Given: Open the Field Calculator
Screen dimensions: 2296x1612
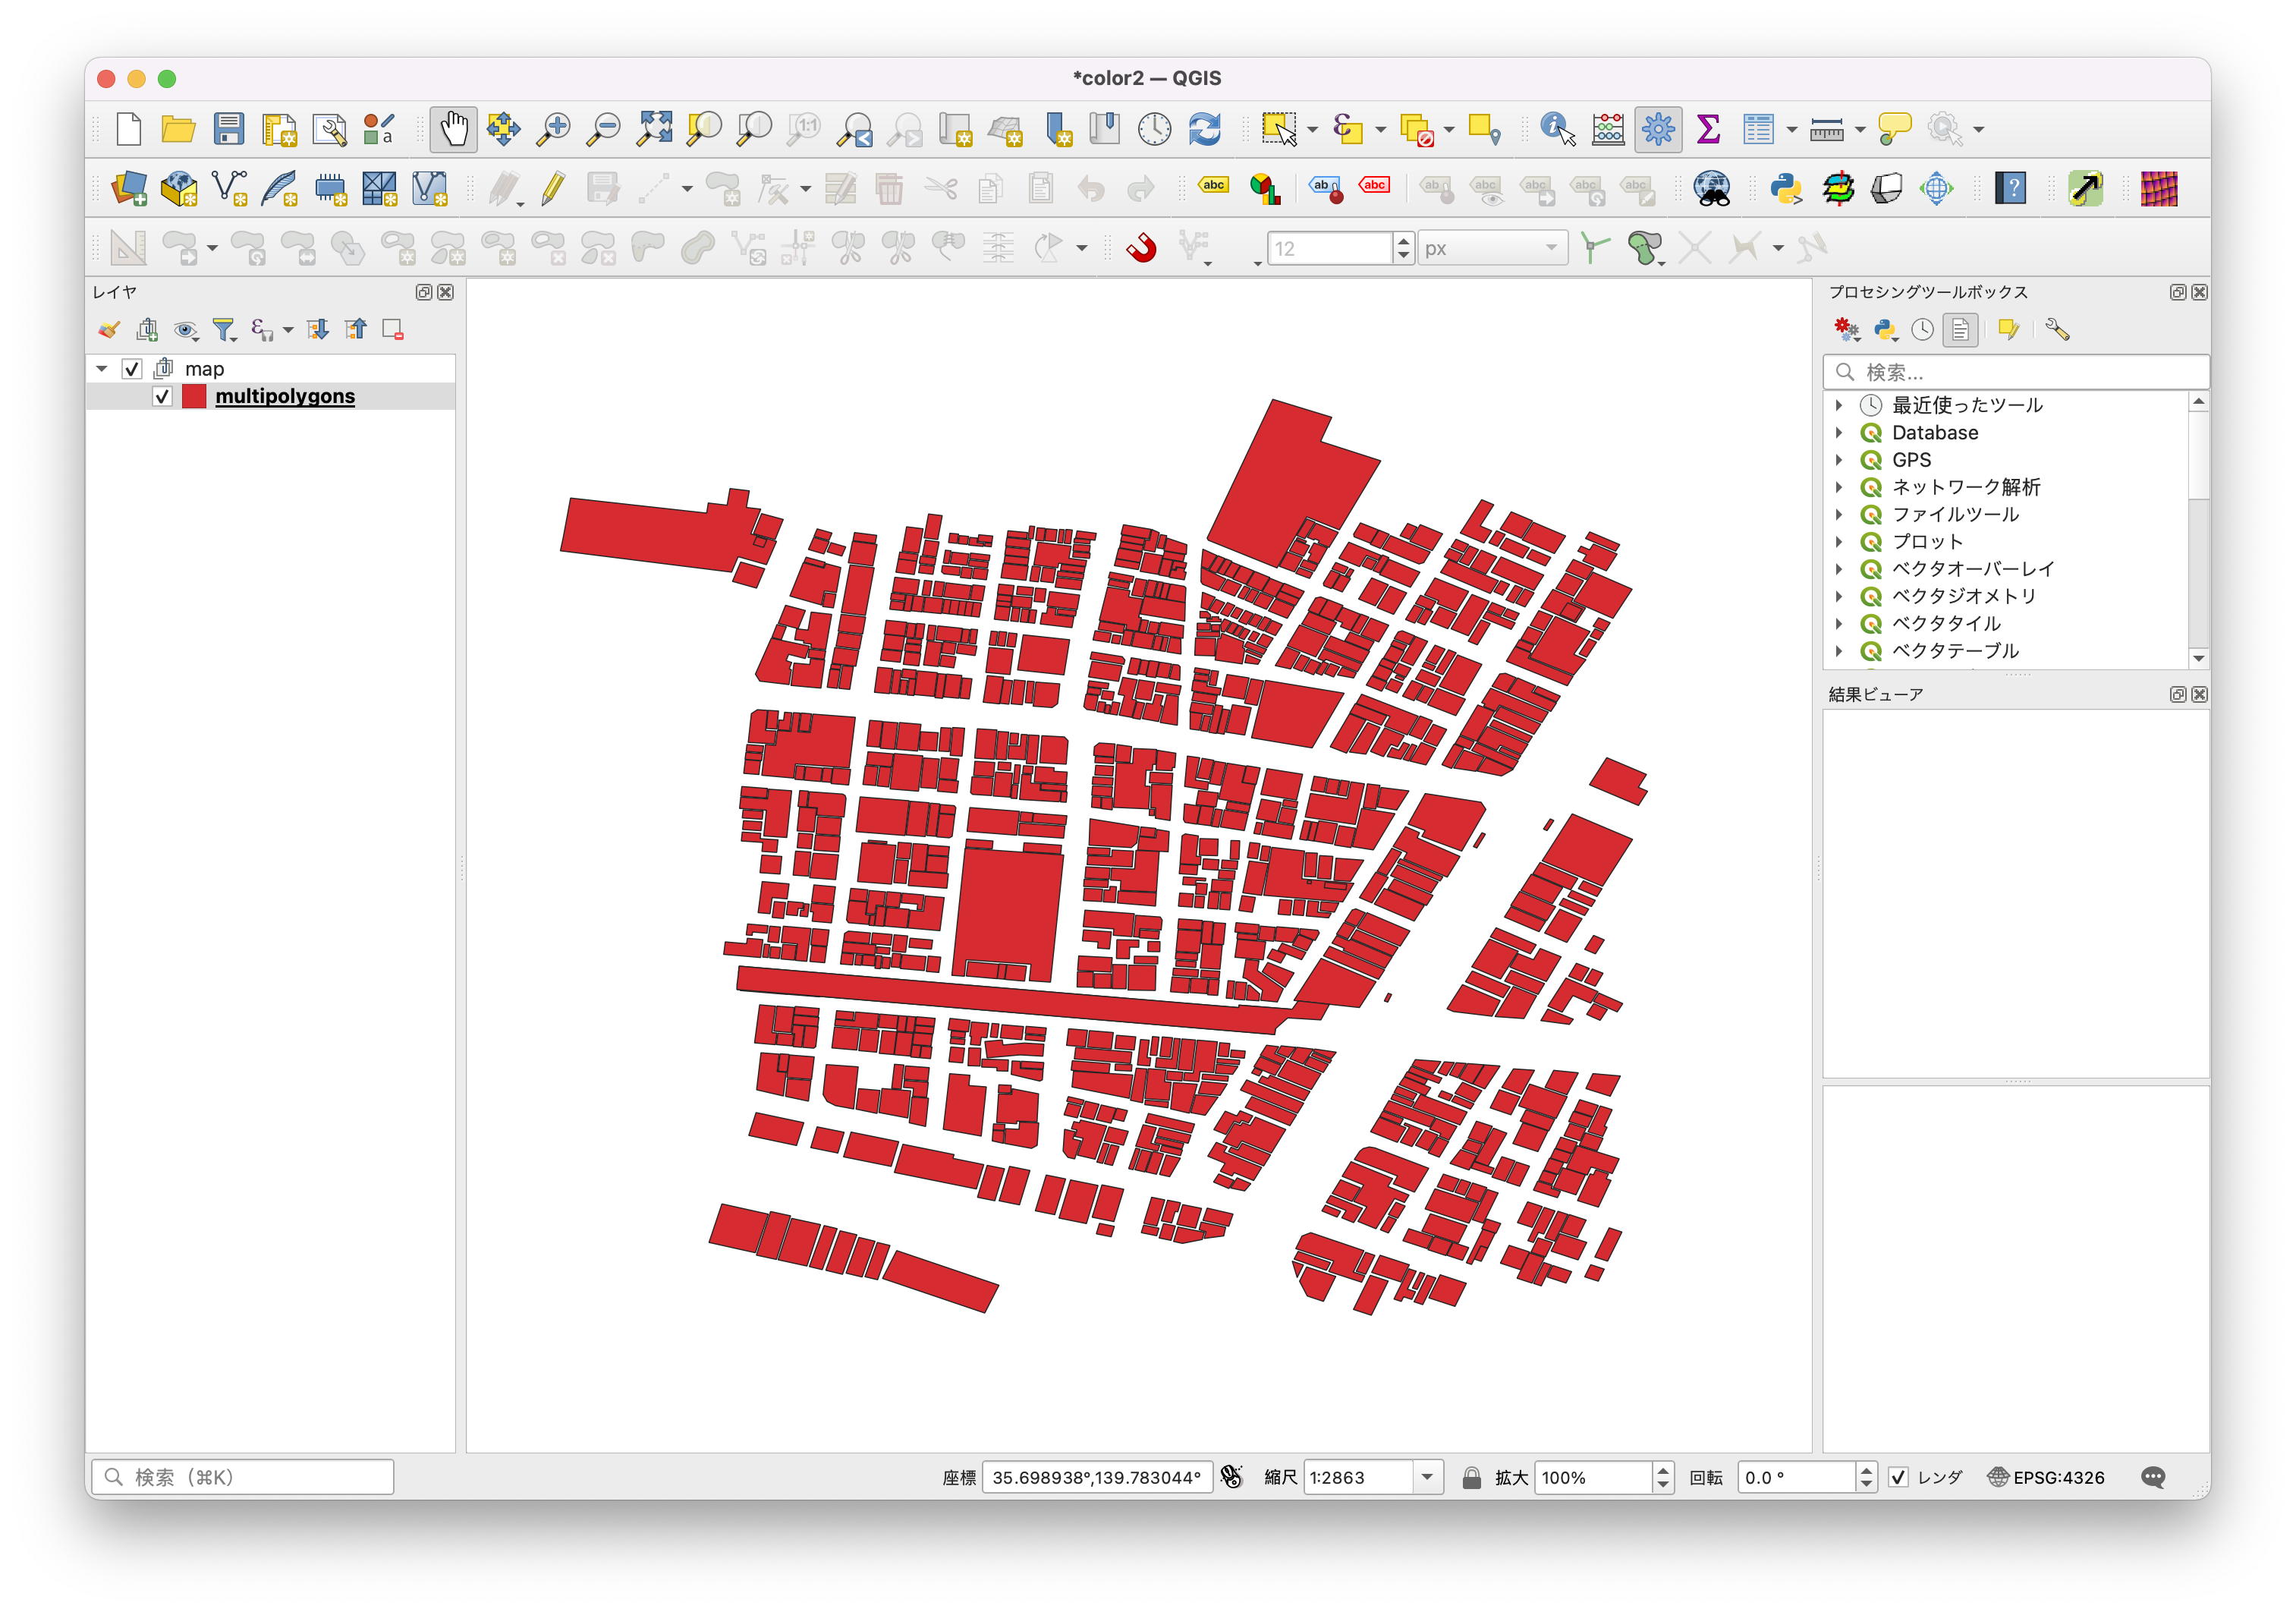Looking at the screenshot, I should 1606,129.
